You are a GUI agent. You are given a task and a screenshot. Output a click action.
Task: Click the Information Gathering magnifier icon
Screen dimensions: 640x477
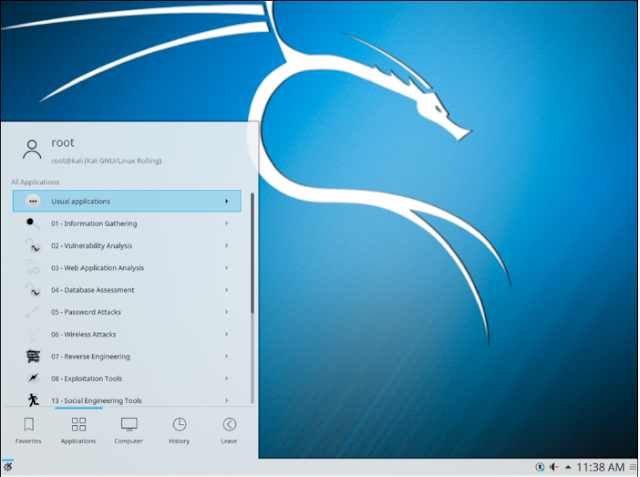[33, 223]
